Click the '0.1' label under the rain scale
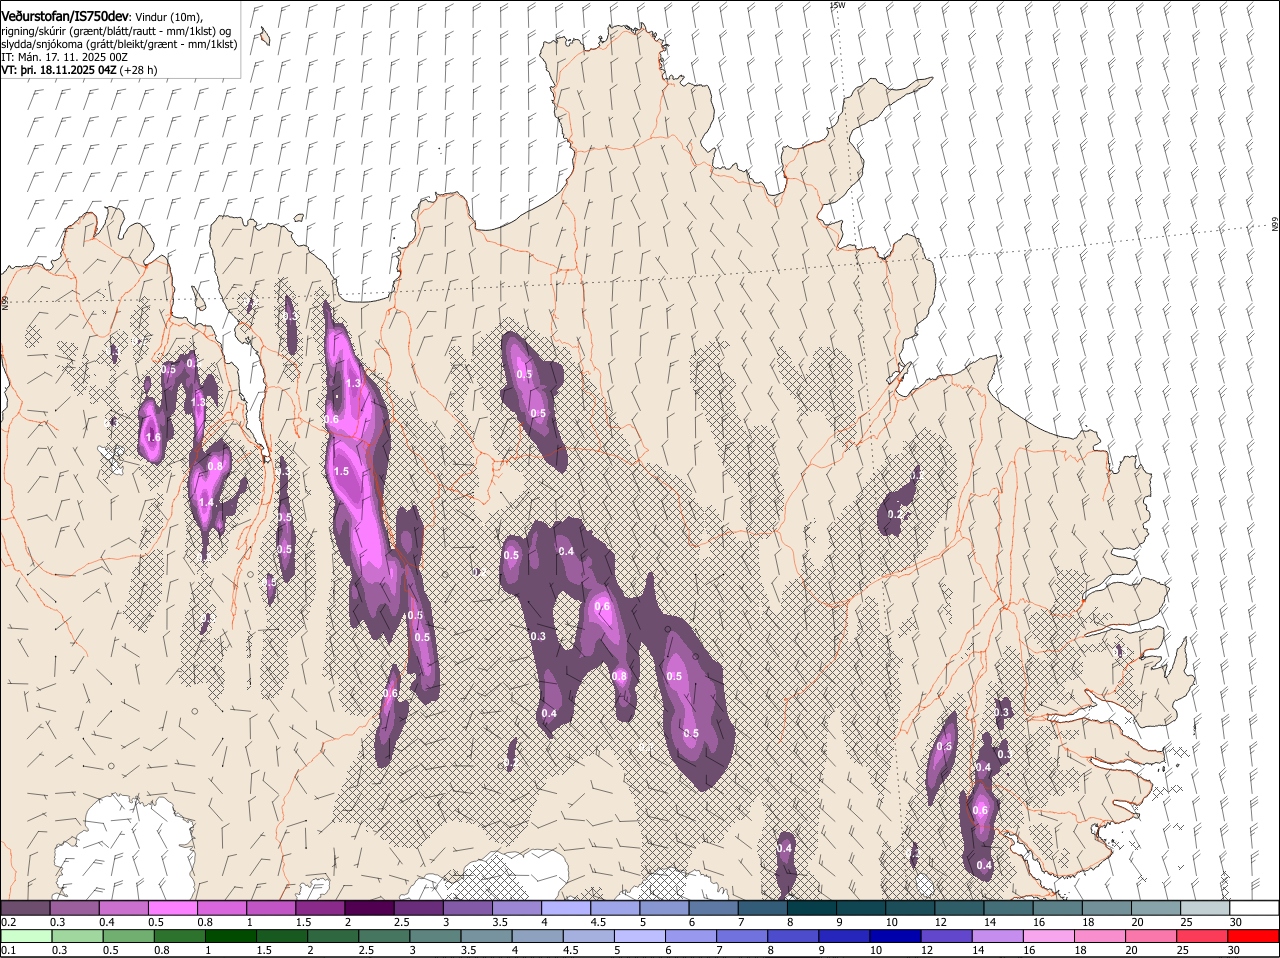The height and width of the screenshot is (958, 1280). 8,950
